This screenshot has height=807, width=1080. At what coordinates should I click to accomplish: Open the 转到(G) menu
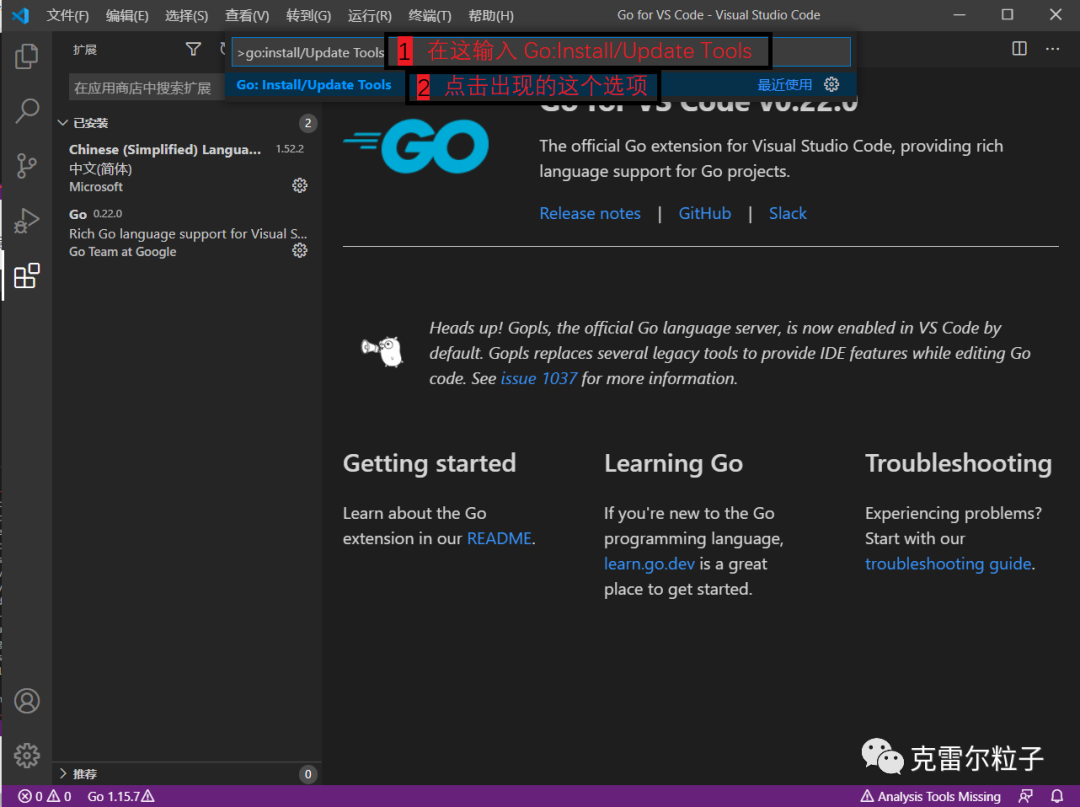(308, 15)
